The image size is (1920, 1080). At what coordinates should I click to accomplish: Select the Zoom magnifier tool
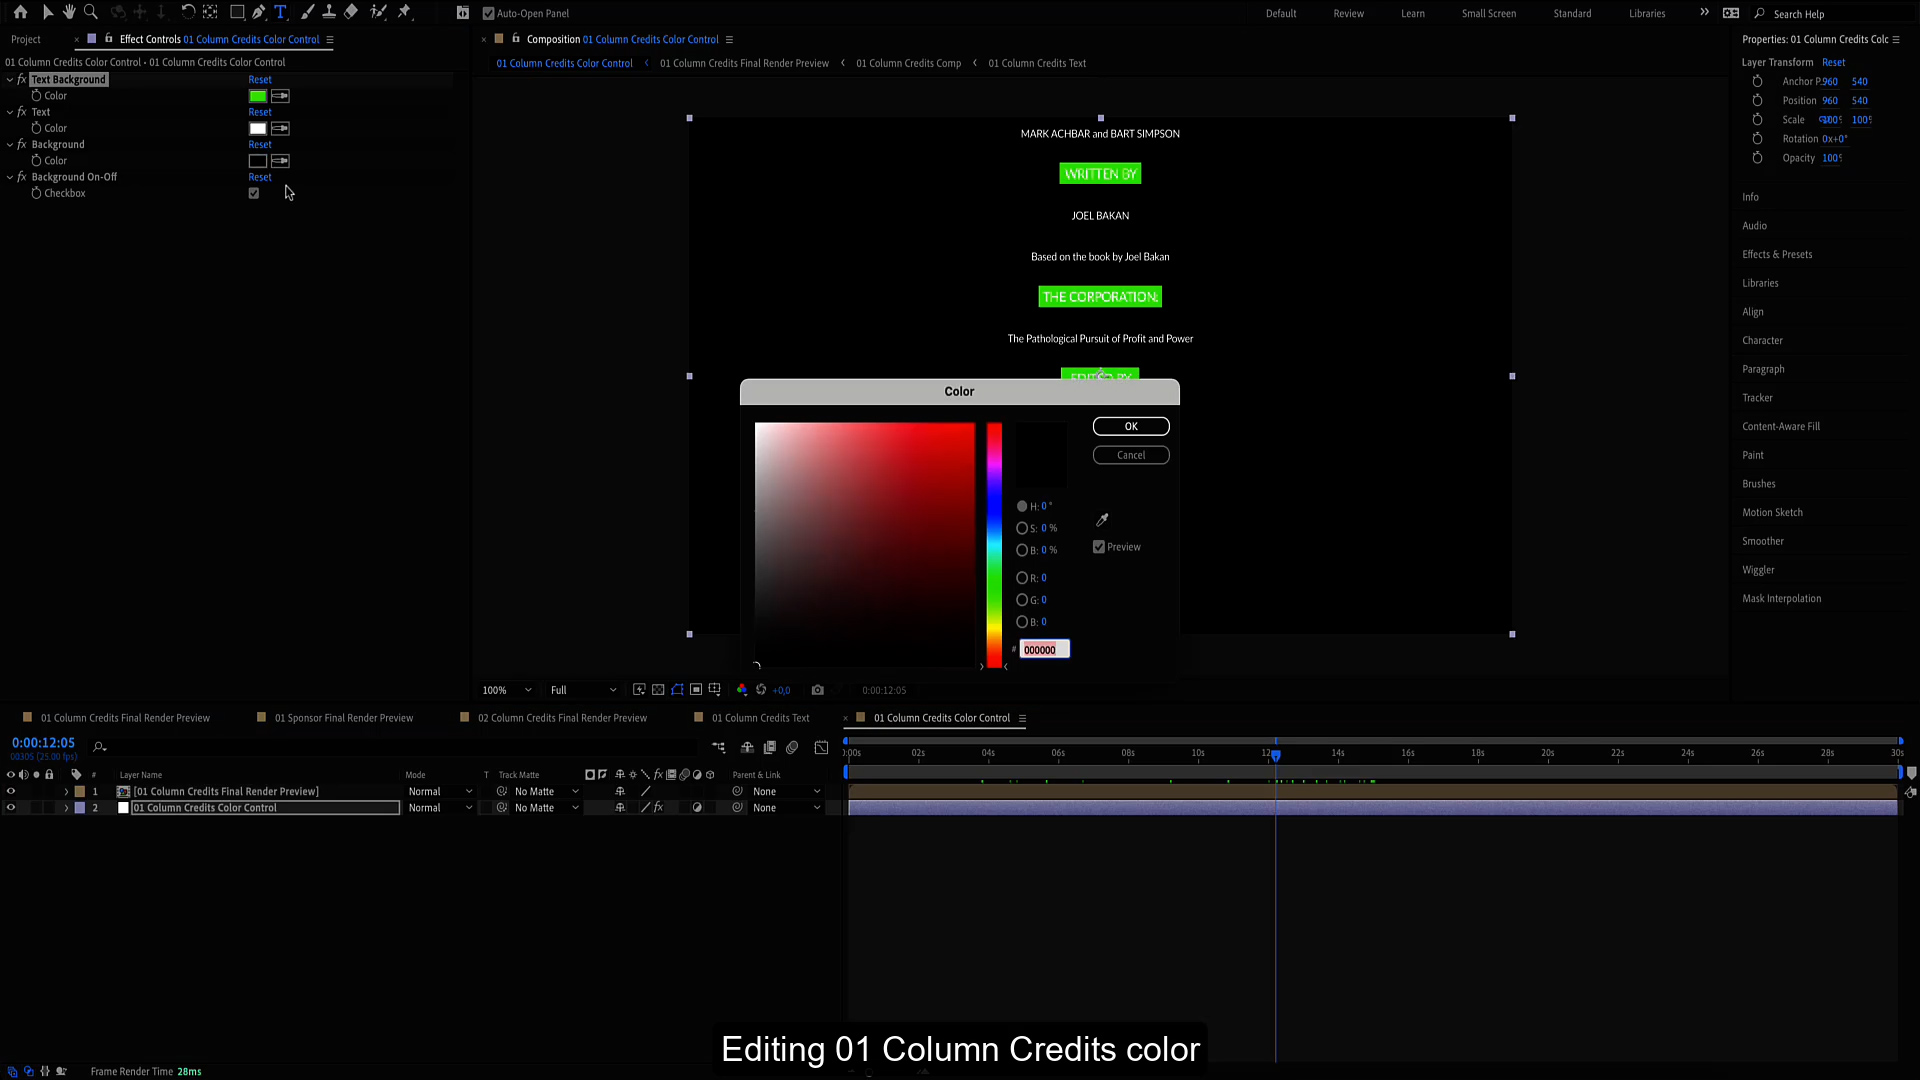[x=91, y=12]
